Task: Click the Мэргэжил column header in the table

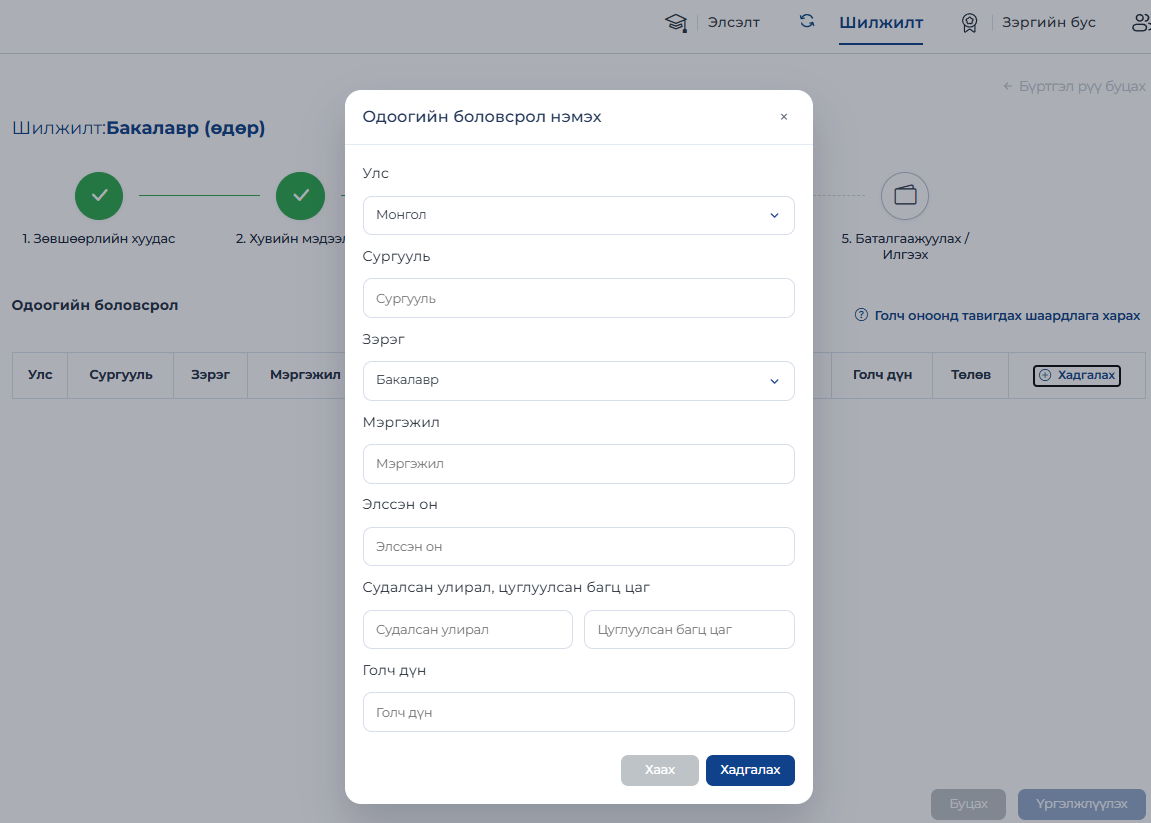Action: point(305,375)
